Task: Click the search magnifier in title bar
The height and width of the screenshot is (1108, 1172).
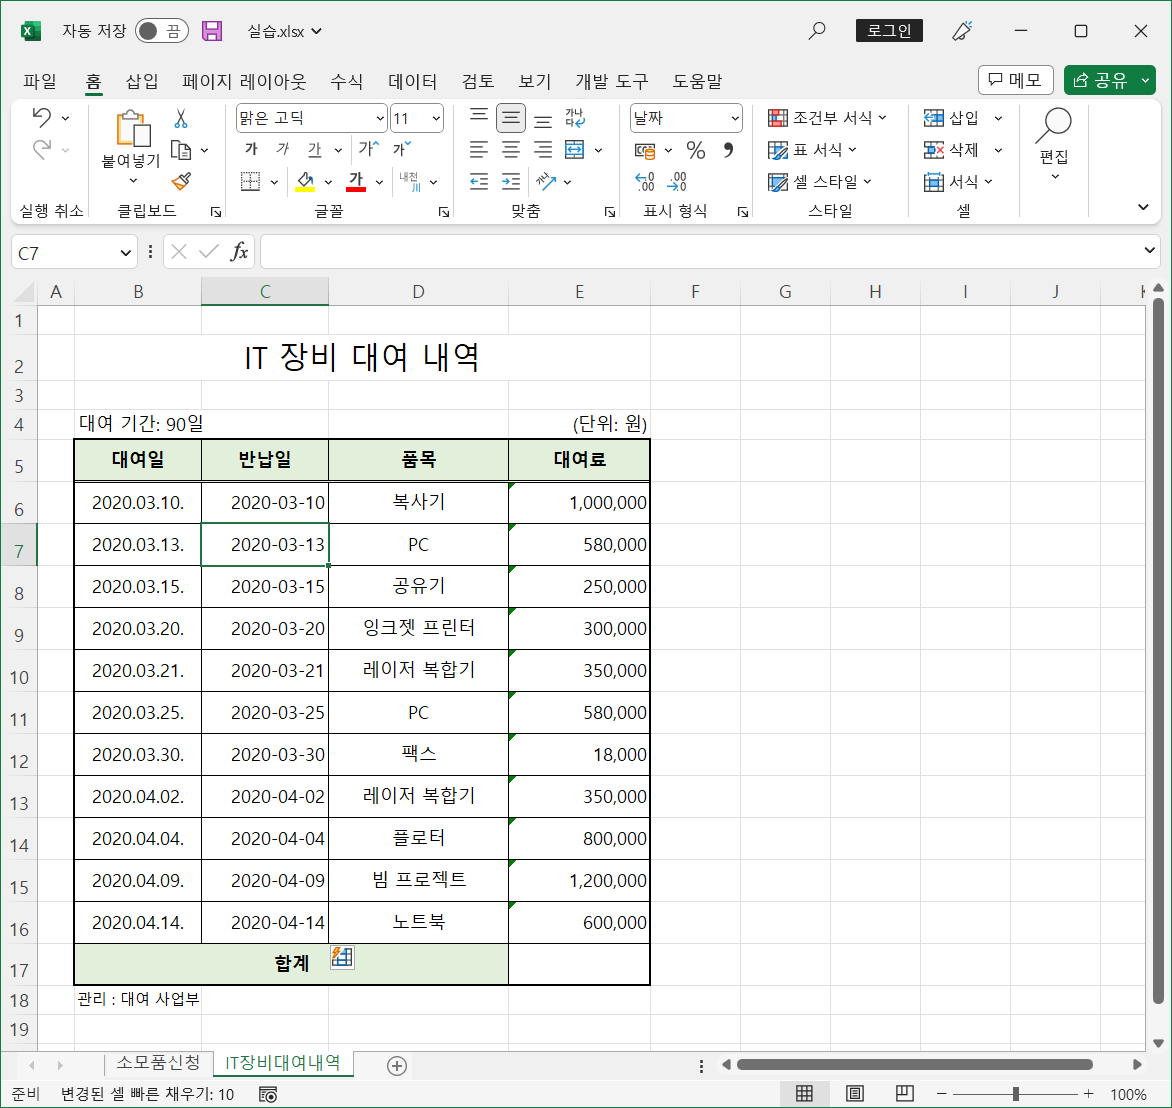Action: tap(817, 31)
